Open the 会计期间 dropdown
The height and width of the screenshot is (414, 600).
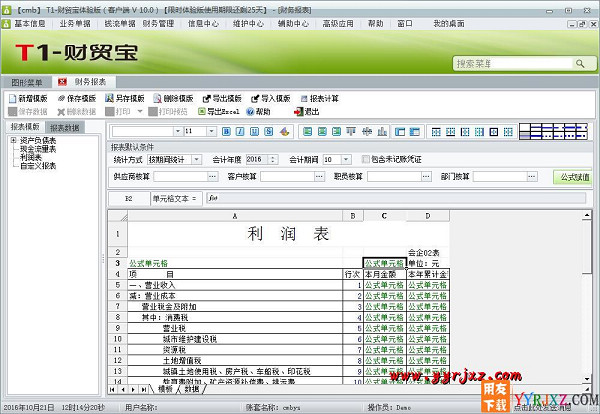coord(346,160)
